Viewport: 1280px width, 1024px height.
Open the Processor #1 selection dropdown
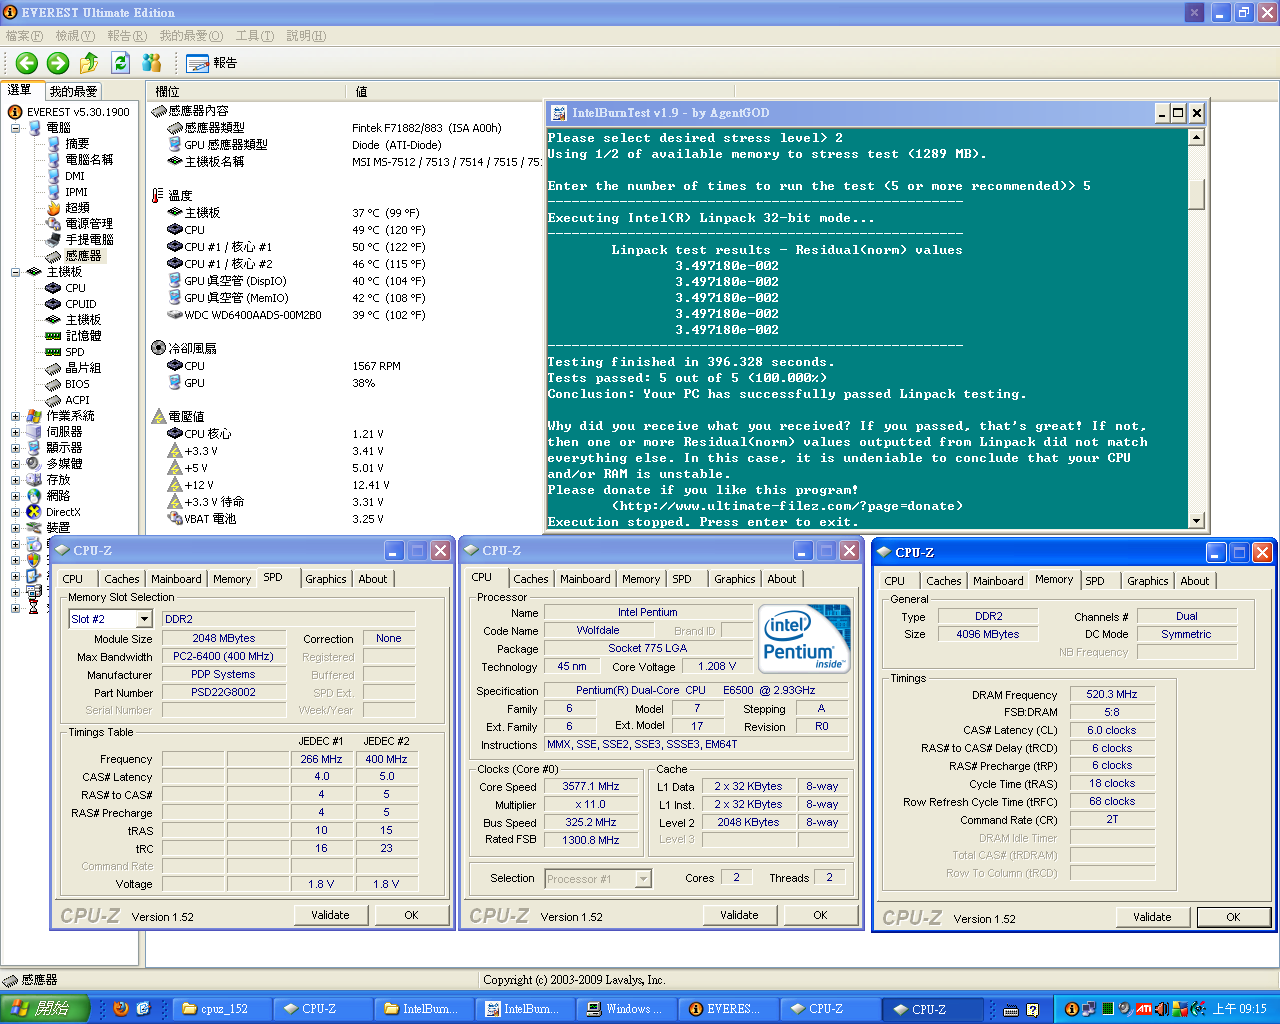coord(643,879)
